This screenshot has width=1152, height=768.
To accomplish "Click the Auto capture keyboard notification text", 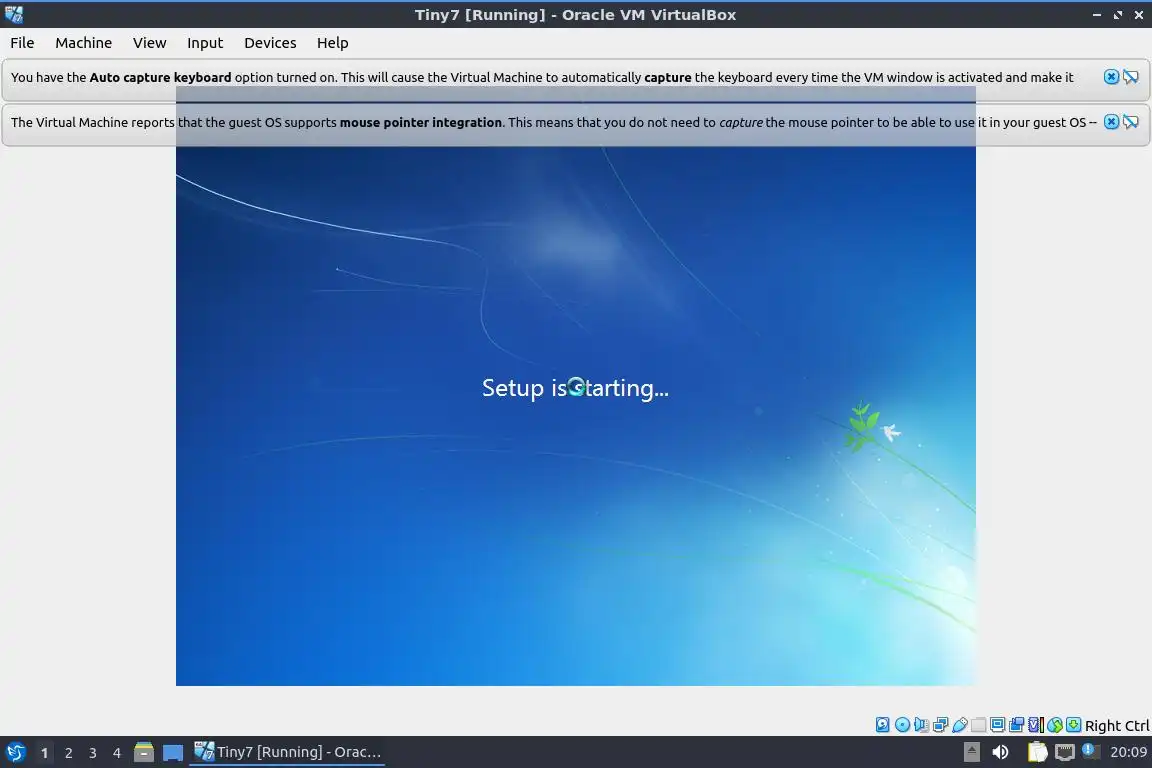I will [541, 77].
